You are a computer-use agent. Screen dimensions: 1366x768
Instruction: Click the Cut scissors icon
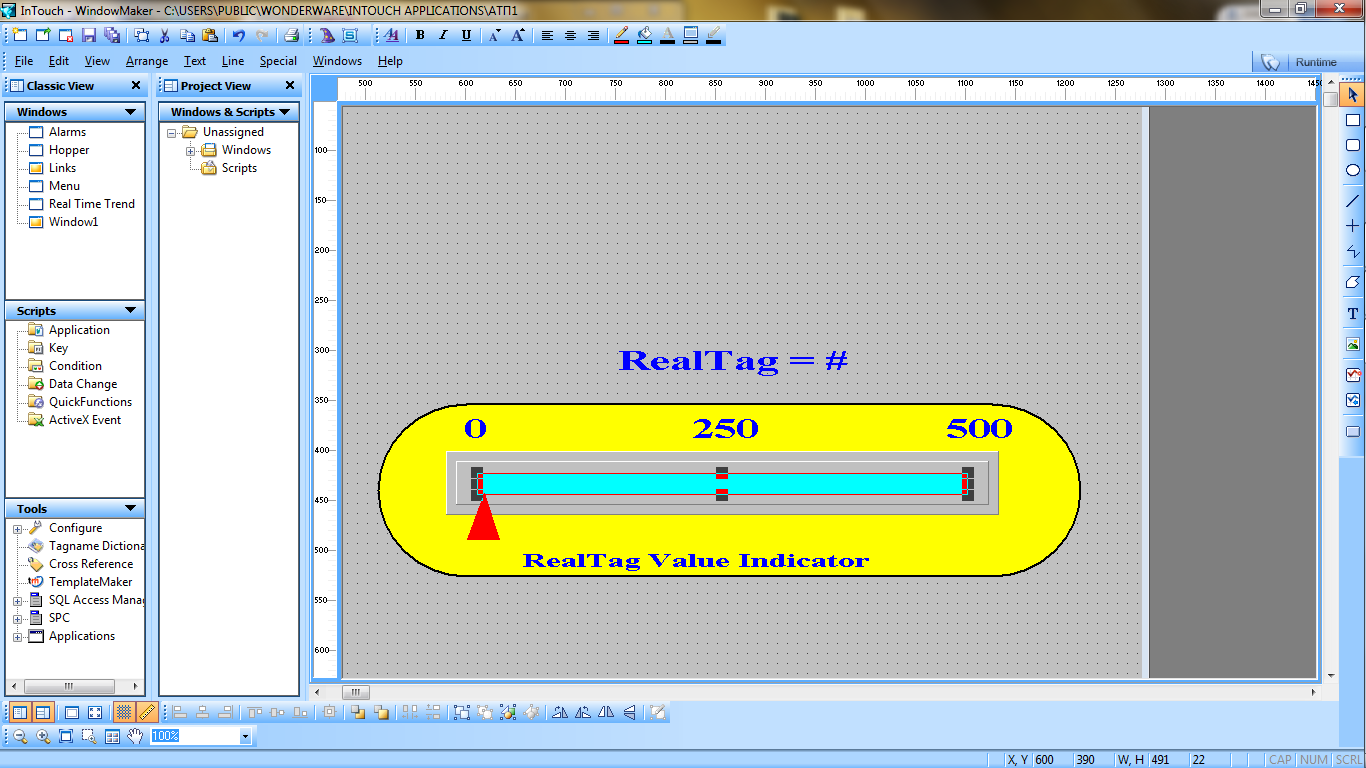tap(164, 35)
